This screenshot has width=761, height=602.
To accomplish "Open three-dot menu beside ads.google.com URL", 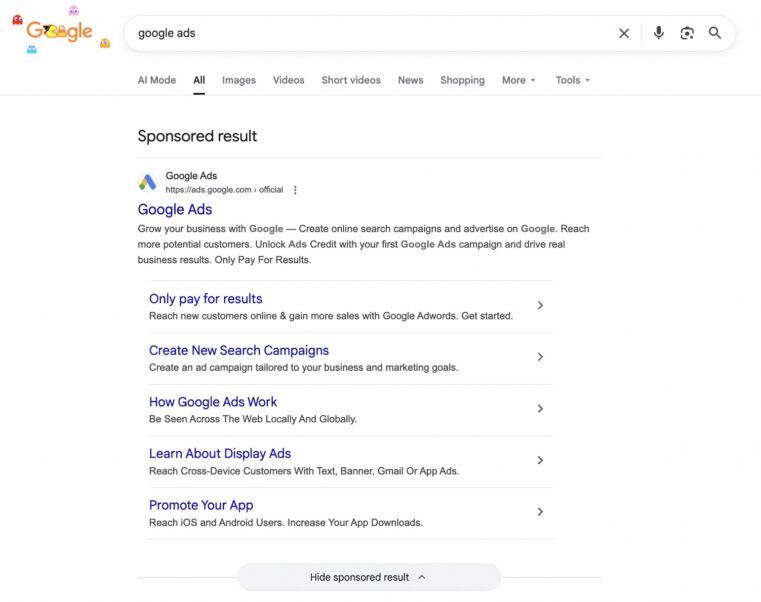I will tap(295, 190).
